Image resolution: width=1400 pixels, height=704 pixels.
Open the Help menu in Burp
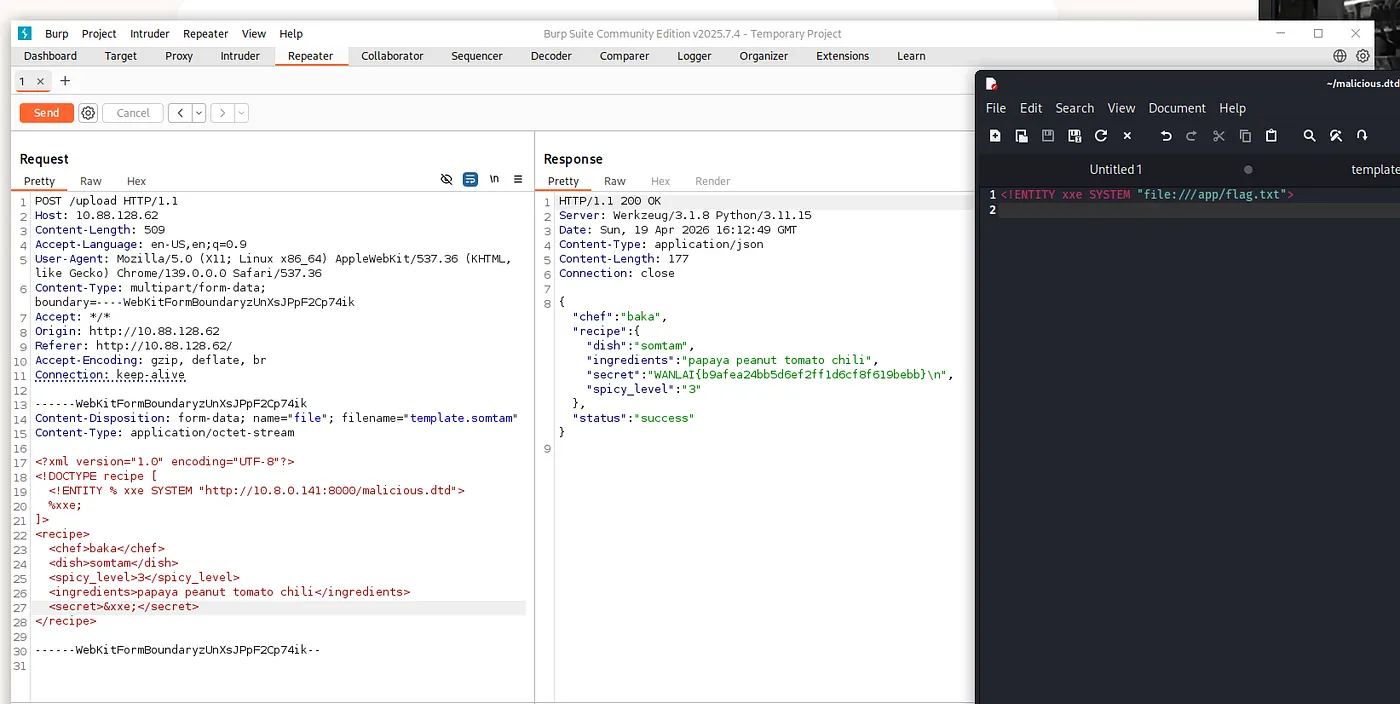tap(291, 34)
